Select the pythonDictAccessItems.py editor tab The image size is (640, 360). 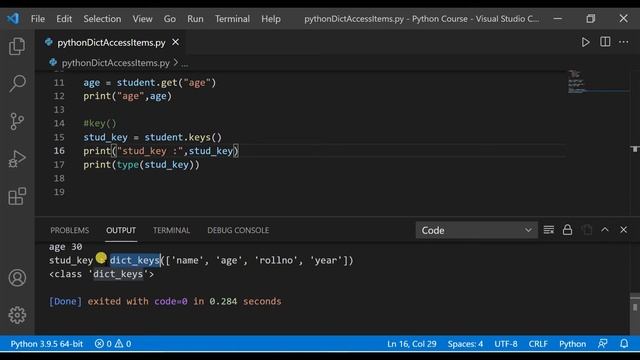[x=111, y=42]
